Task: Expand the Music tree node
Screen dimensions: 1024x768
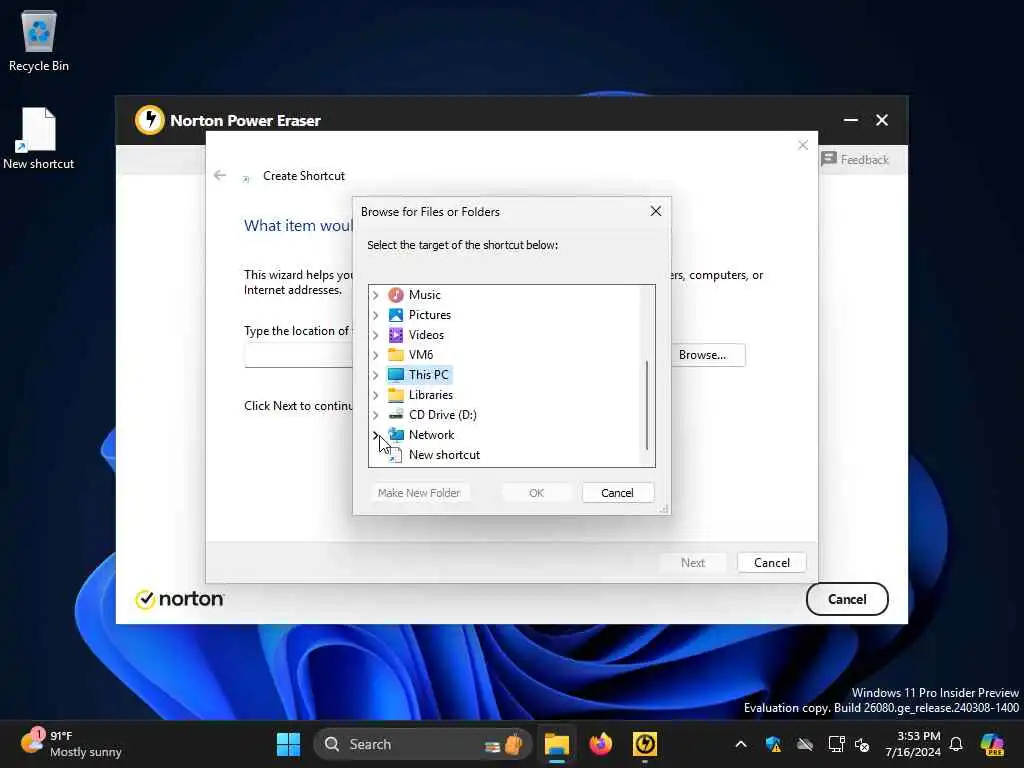Action: tap(376, 295)
